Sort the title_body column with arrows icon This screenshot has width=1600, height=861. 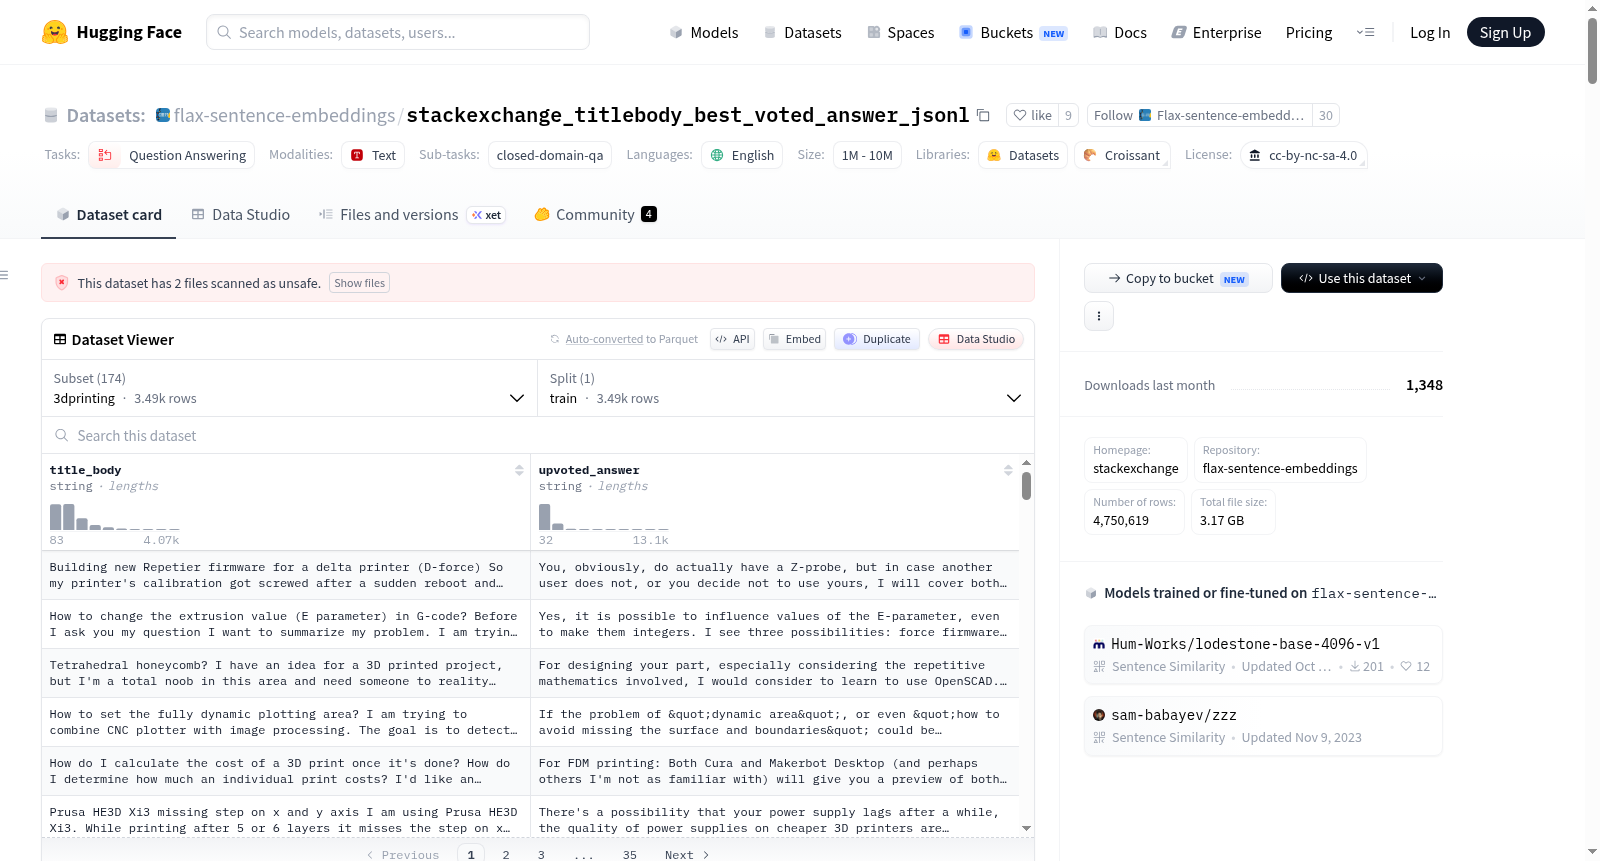coord(519,470)
